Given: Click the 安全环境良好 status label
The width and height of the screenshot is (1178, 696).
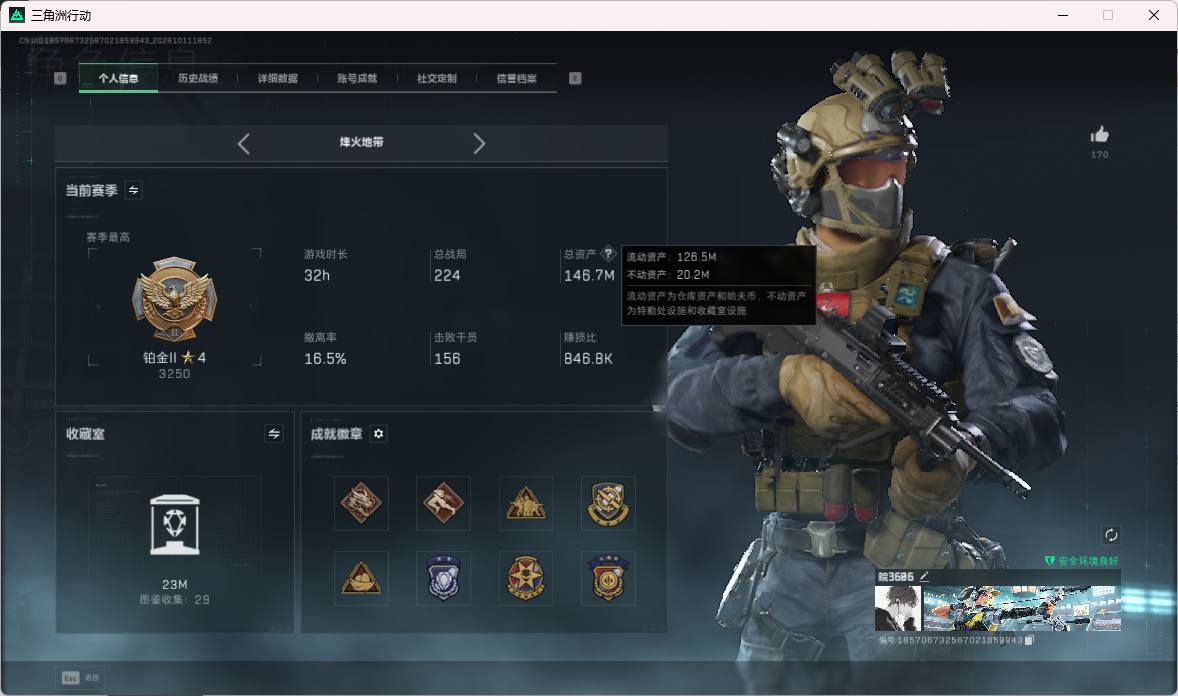Looking at the screenshot, I should 1081,561.
